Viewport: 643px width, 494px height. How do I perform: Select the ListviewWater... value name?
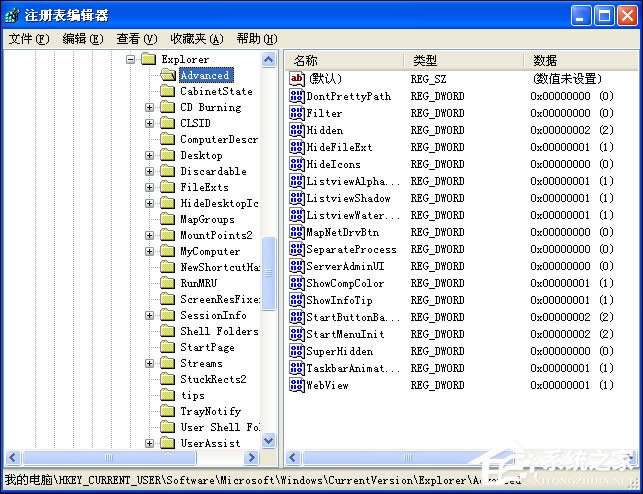pos(353,215)
